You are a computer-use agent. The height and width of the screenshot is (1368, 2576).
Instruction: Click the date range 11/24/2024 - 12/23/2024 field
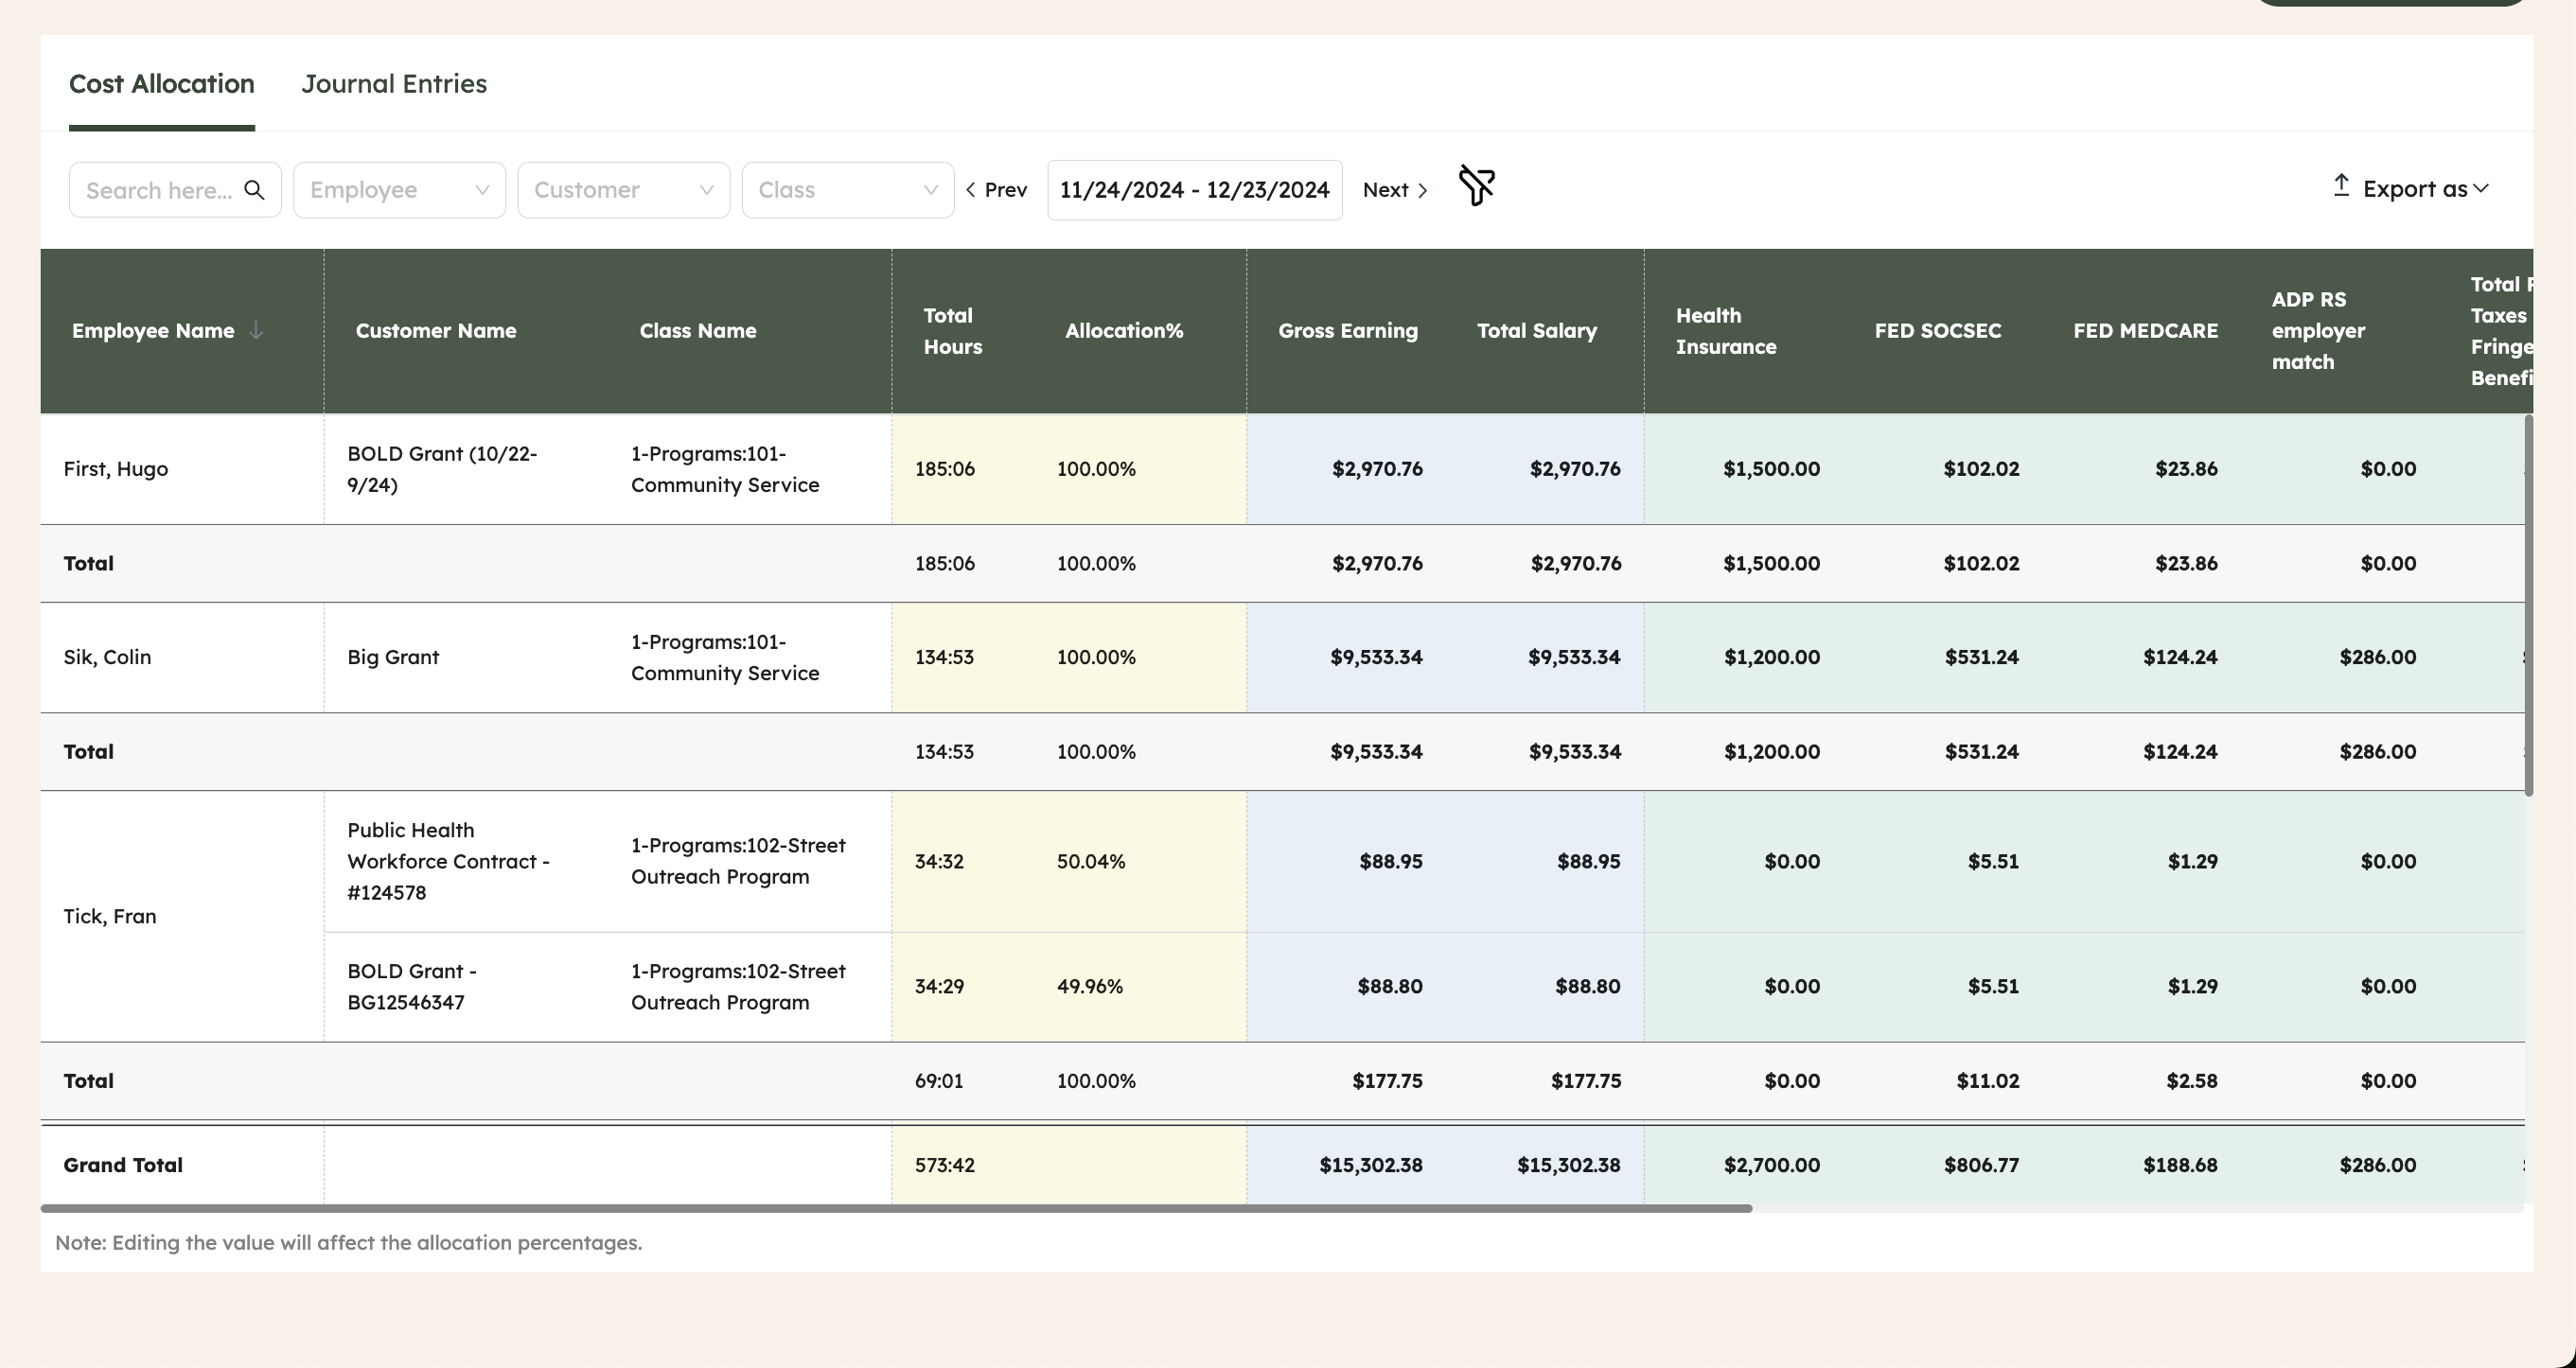pyautogui.click(x=1194, y=190)
